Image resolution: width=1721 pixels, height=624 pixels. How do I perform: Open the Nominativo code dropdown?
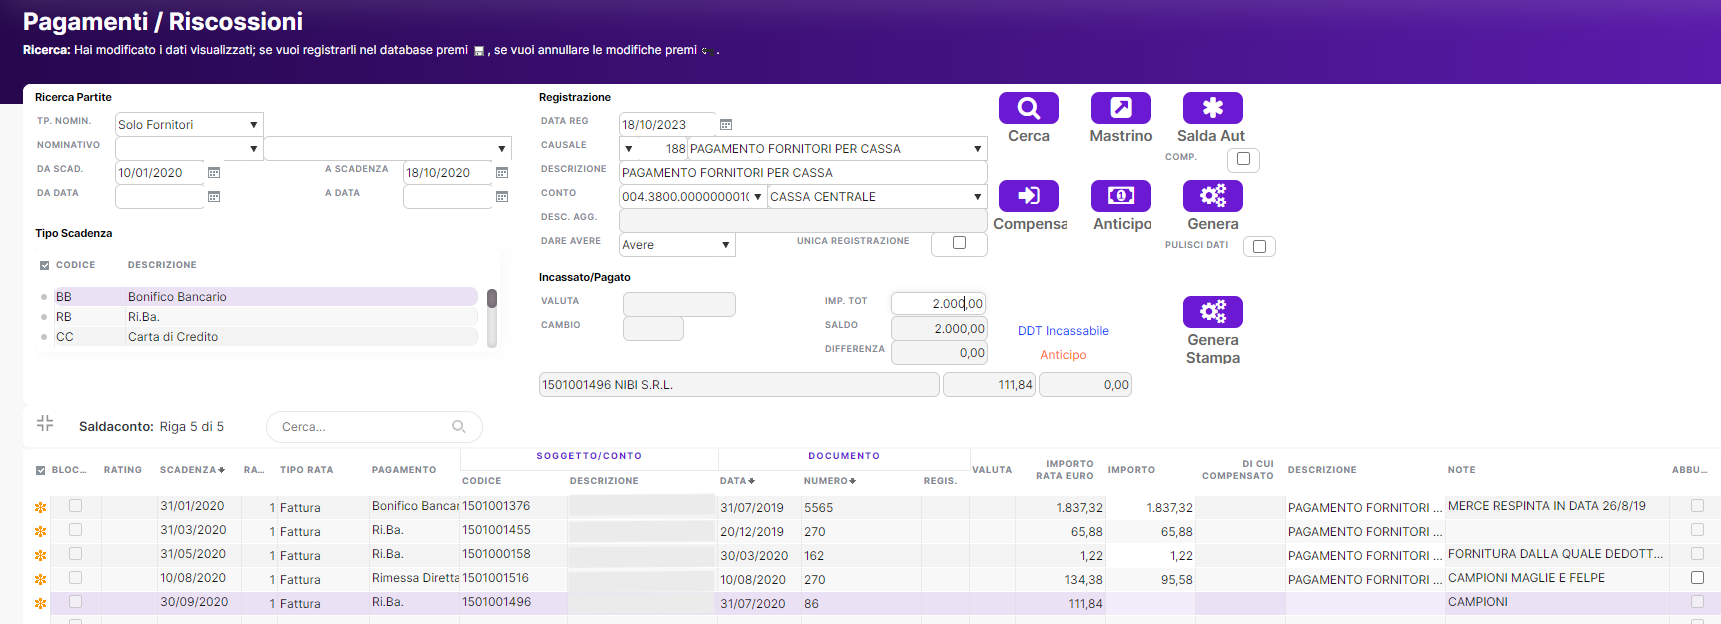coord(254,149)
